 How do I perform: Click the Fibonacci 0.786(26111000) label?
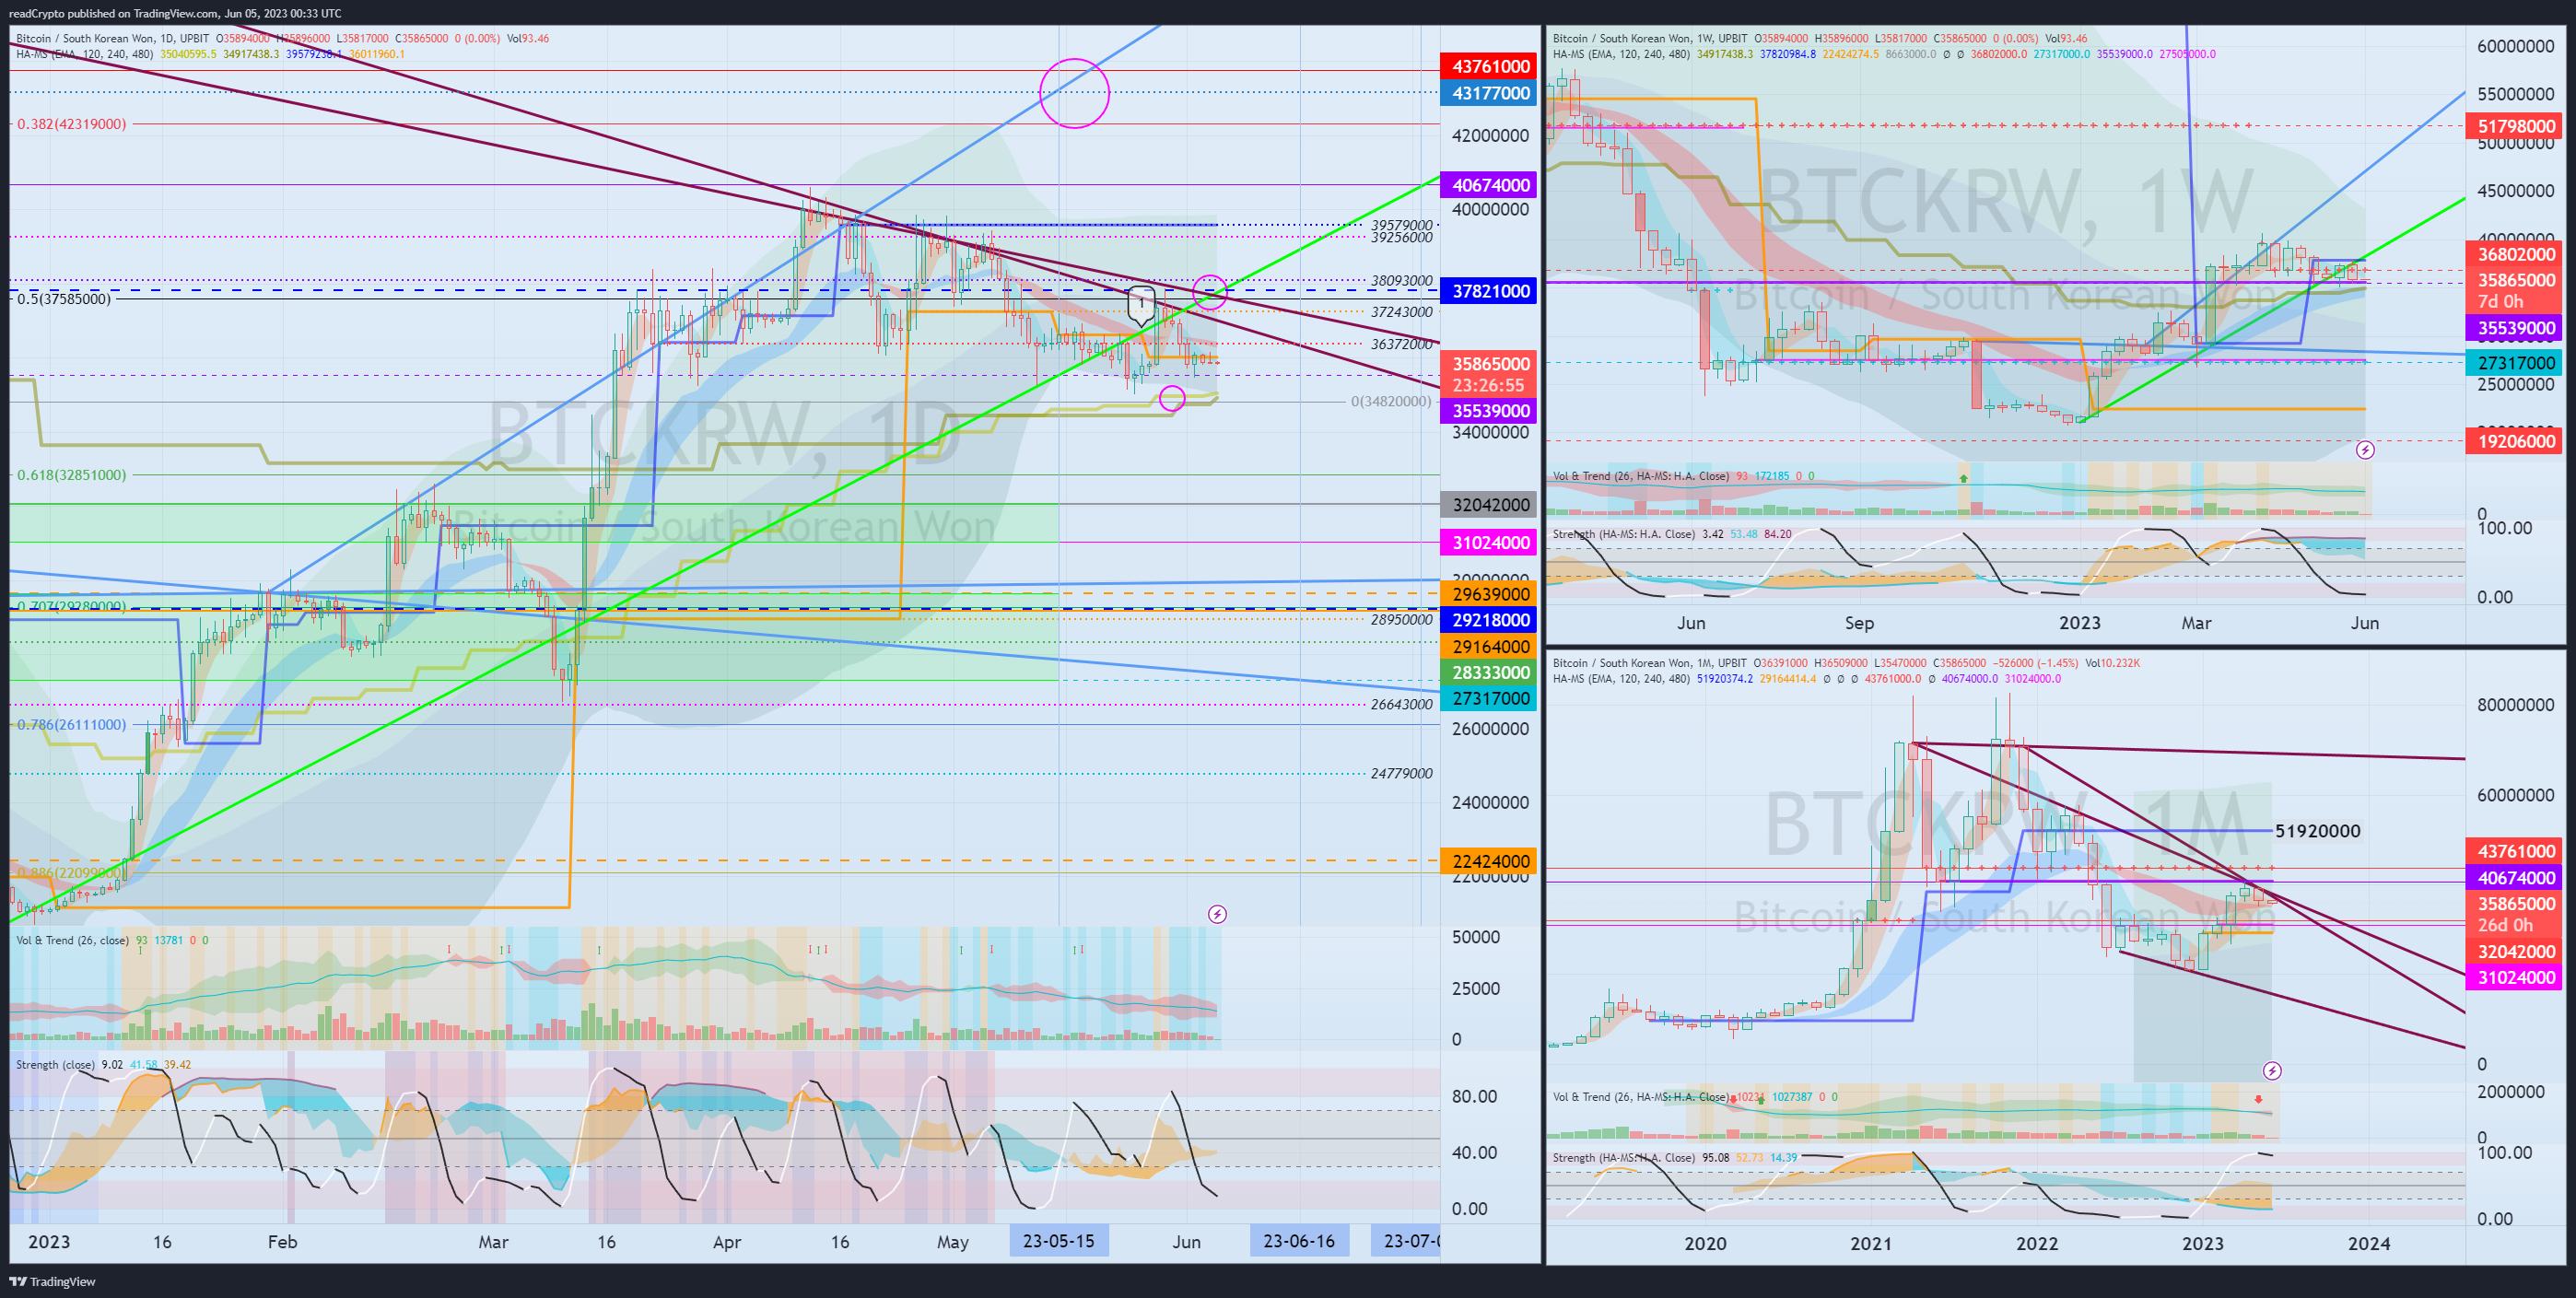pyautogui.click(x=72, y=725)
